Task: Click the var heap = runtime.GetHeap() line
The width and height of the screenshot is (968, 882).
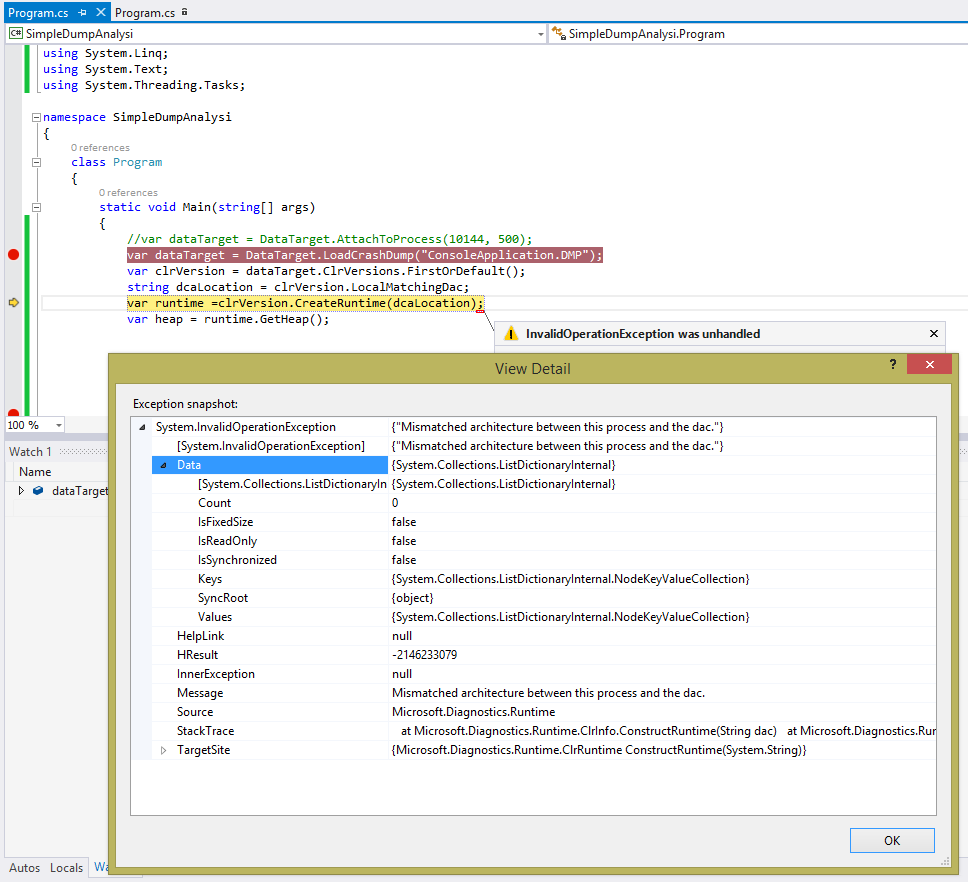Action: (228, 319)
